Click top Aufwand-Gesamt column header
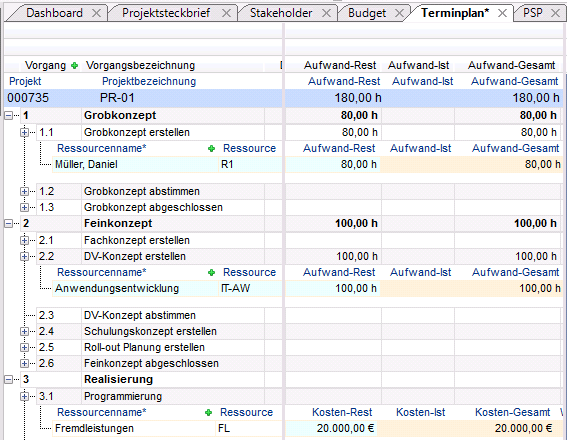 coord(511,65)
